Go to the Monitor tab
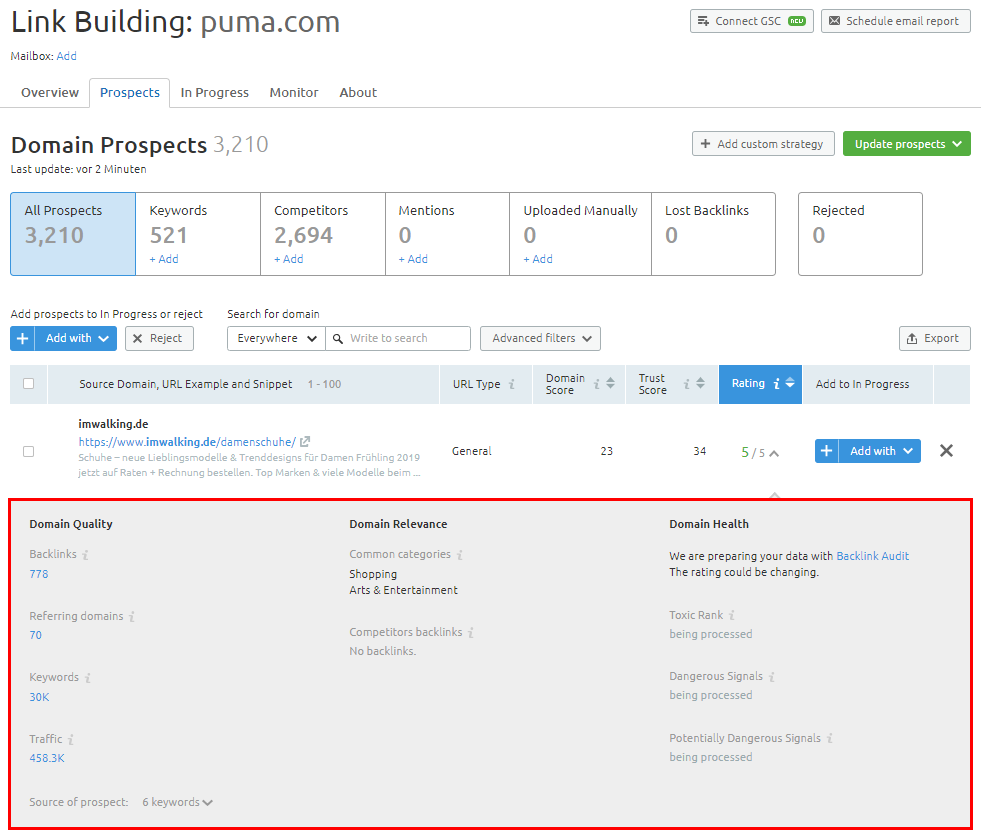 [294, 93]
